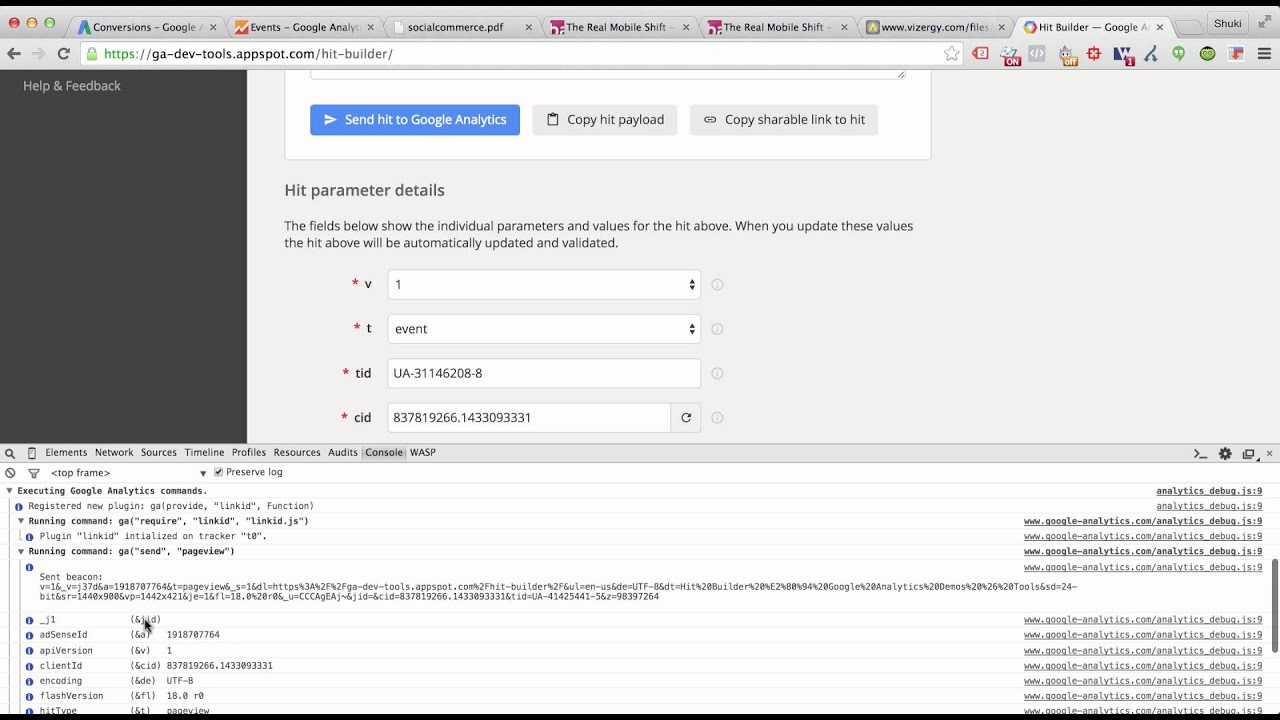Click the blue split-arrows extension icon

click(1151, 54)
